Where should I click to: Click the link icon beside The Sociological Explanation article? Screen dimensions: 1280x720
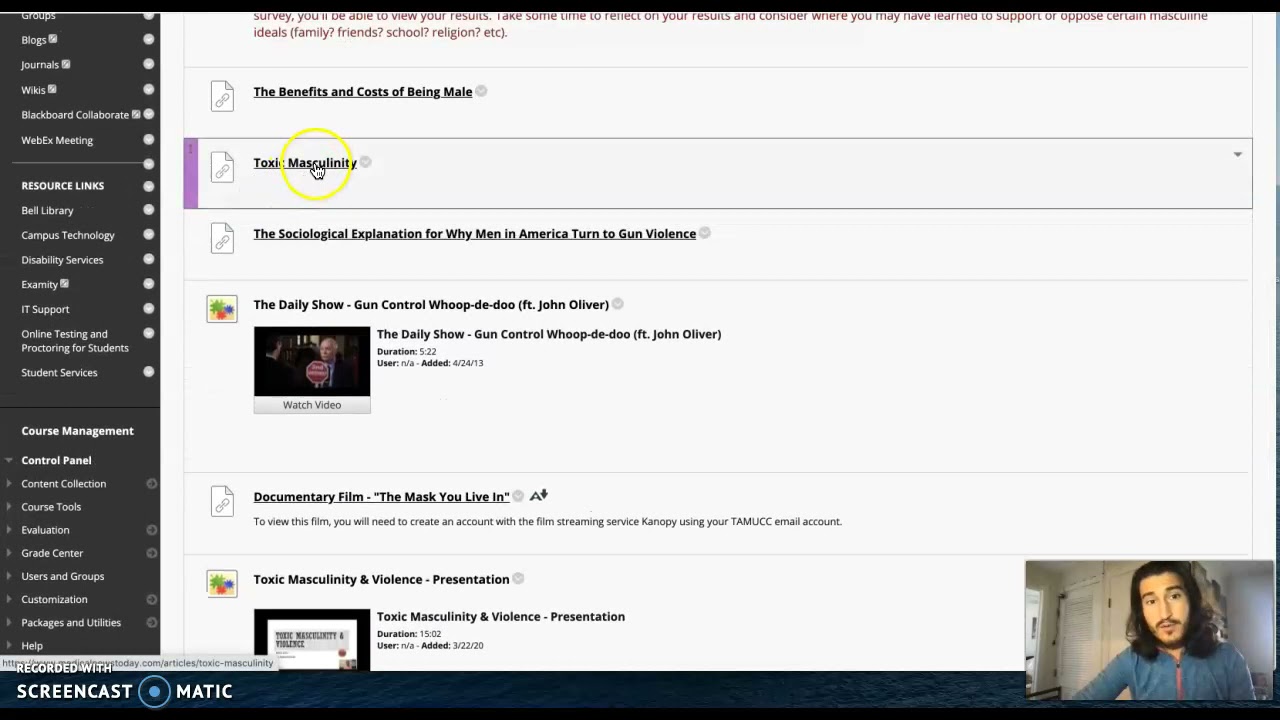coord(222,238)
